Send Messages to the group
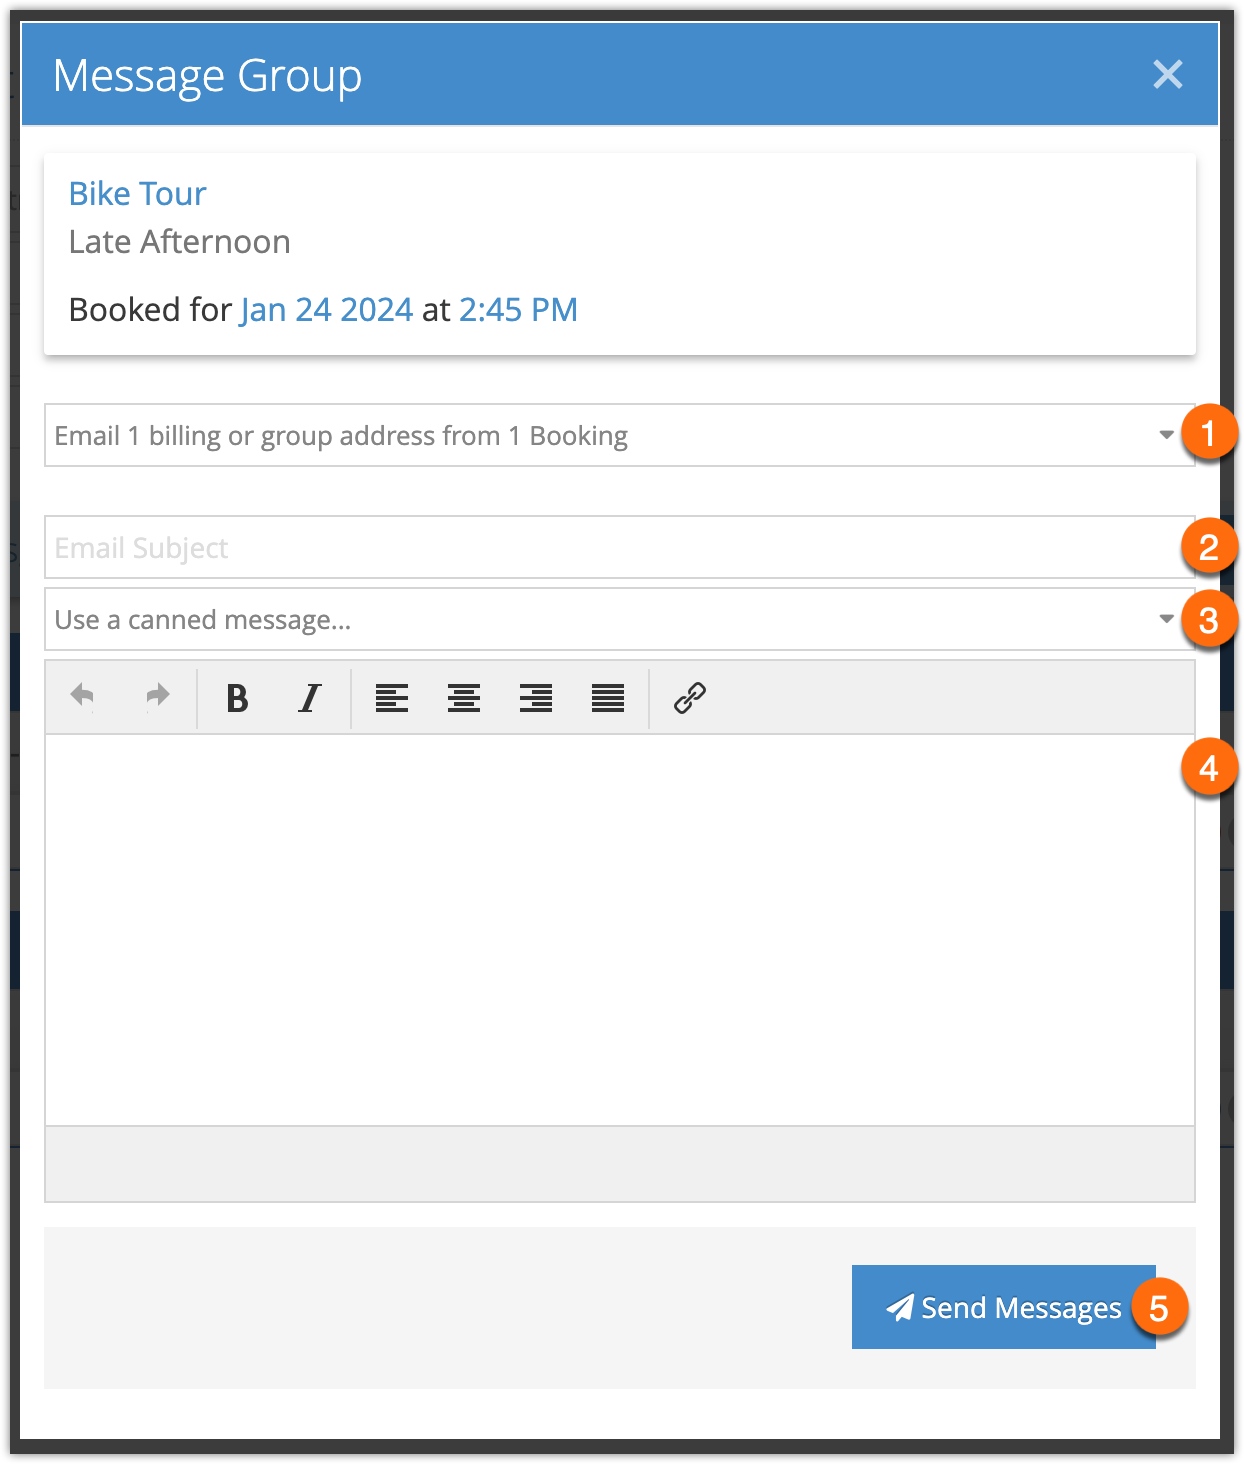This screenshot has width=1244, height=1464. tap(1004, 1307)
